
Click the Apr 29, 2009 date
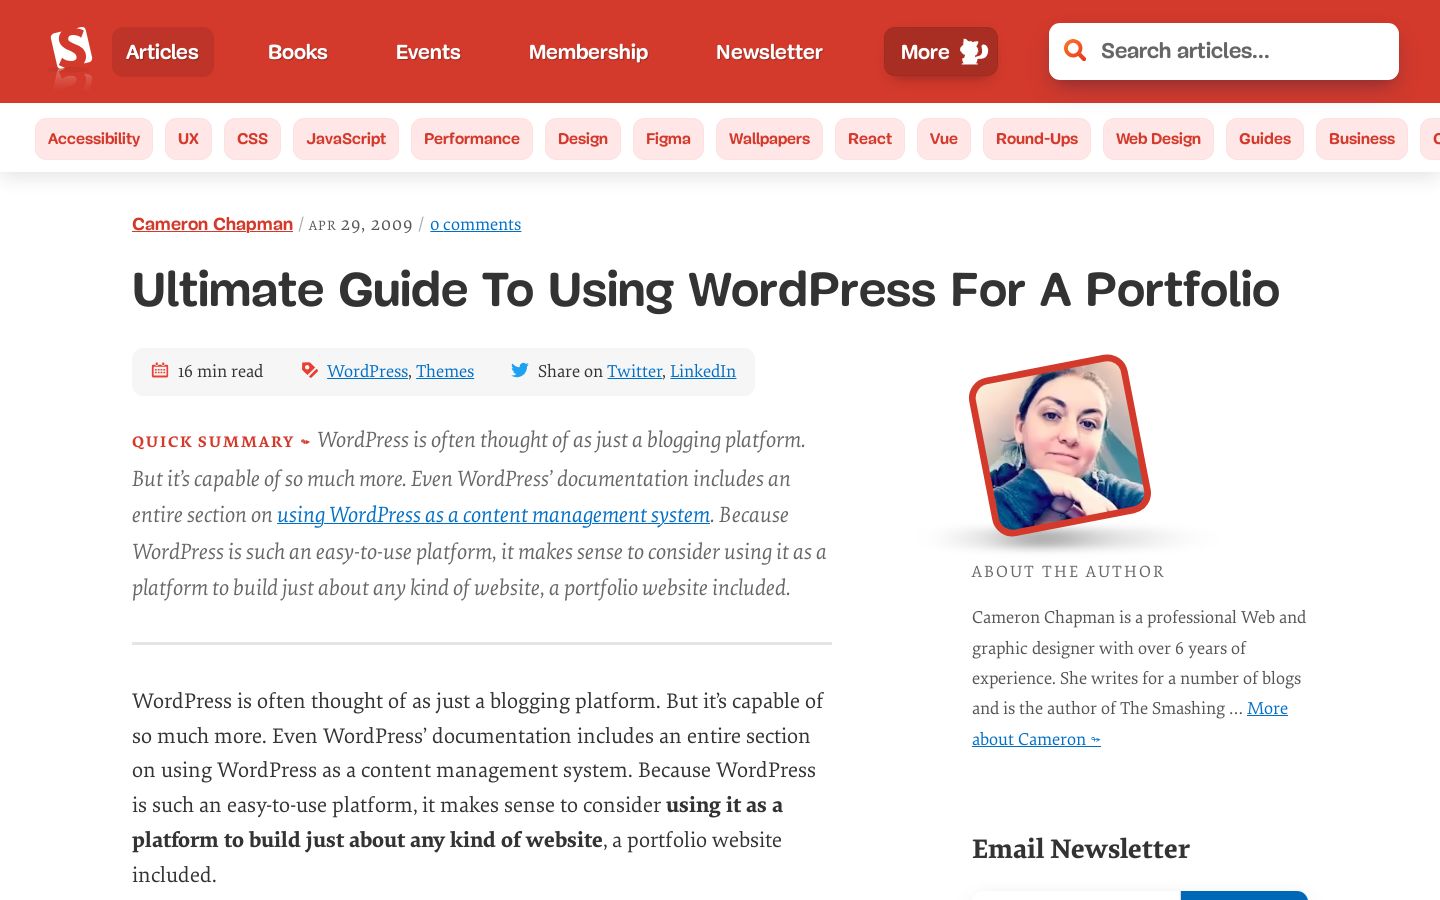(360, 224)
